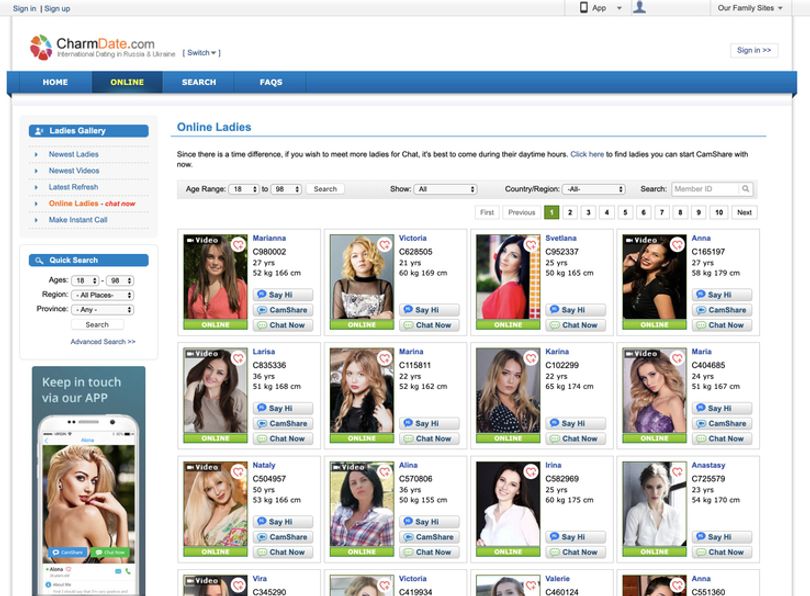Viewport: 810px width, 596px height.
Task: Open Marianna's Video badge
Action: tap(202, 240)
